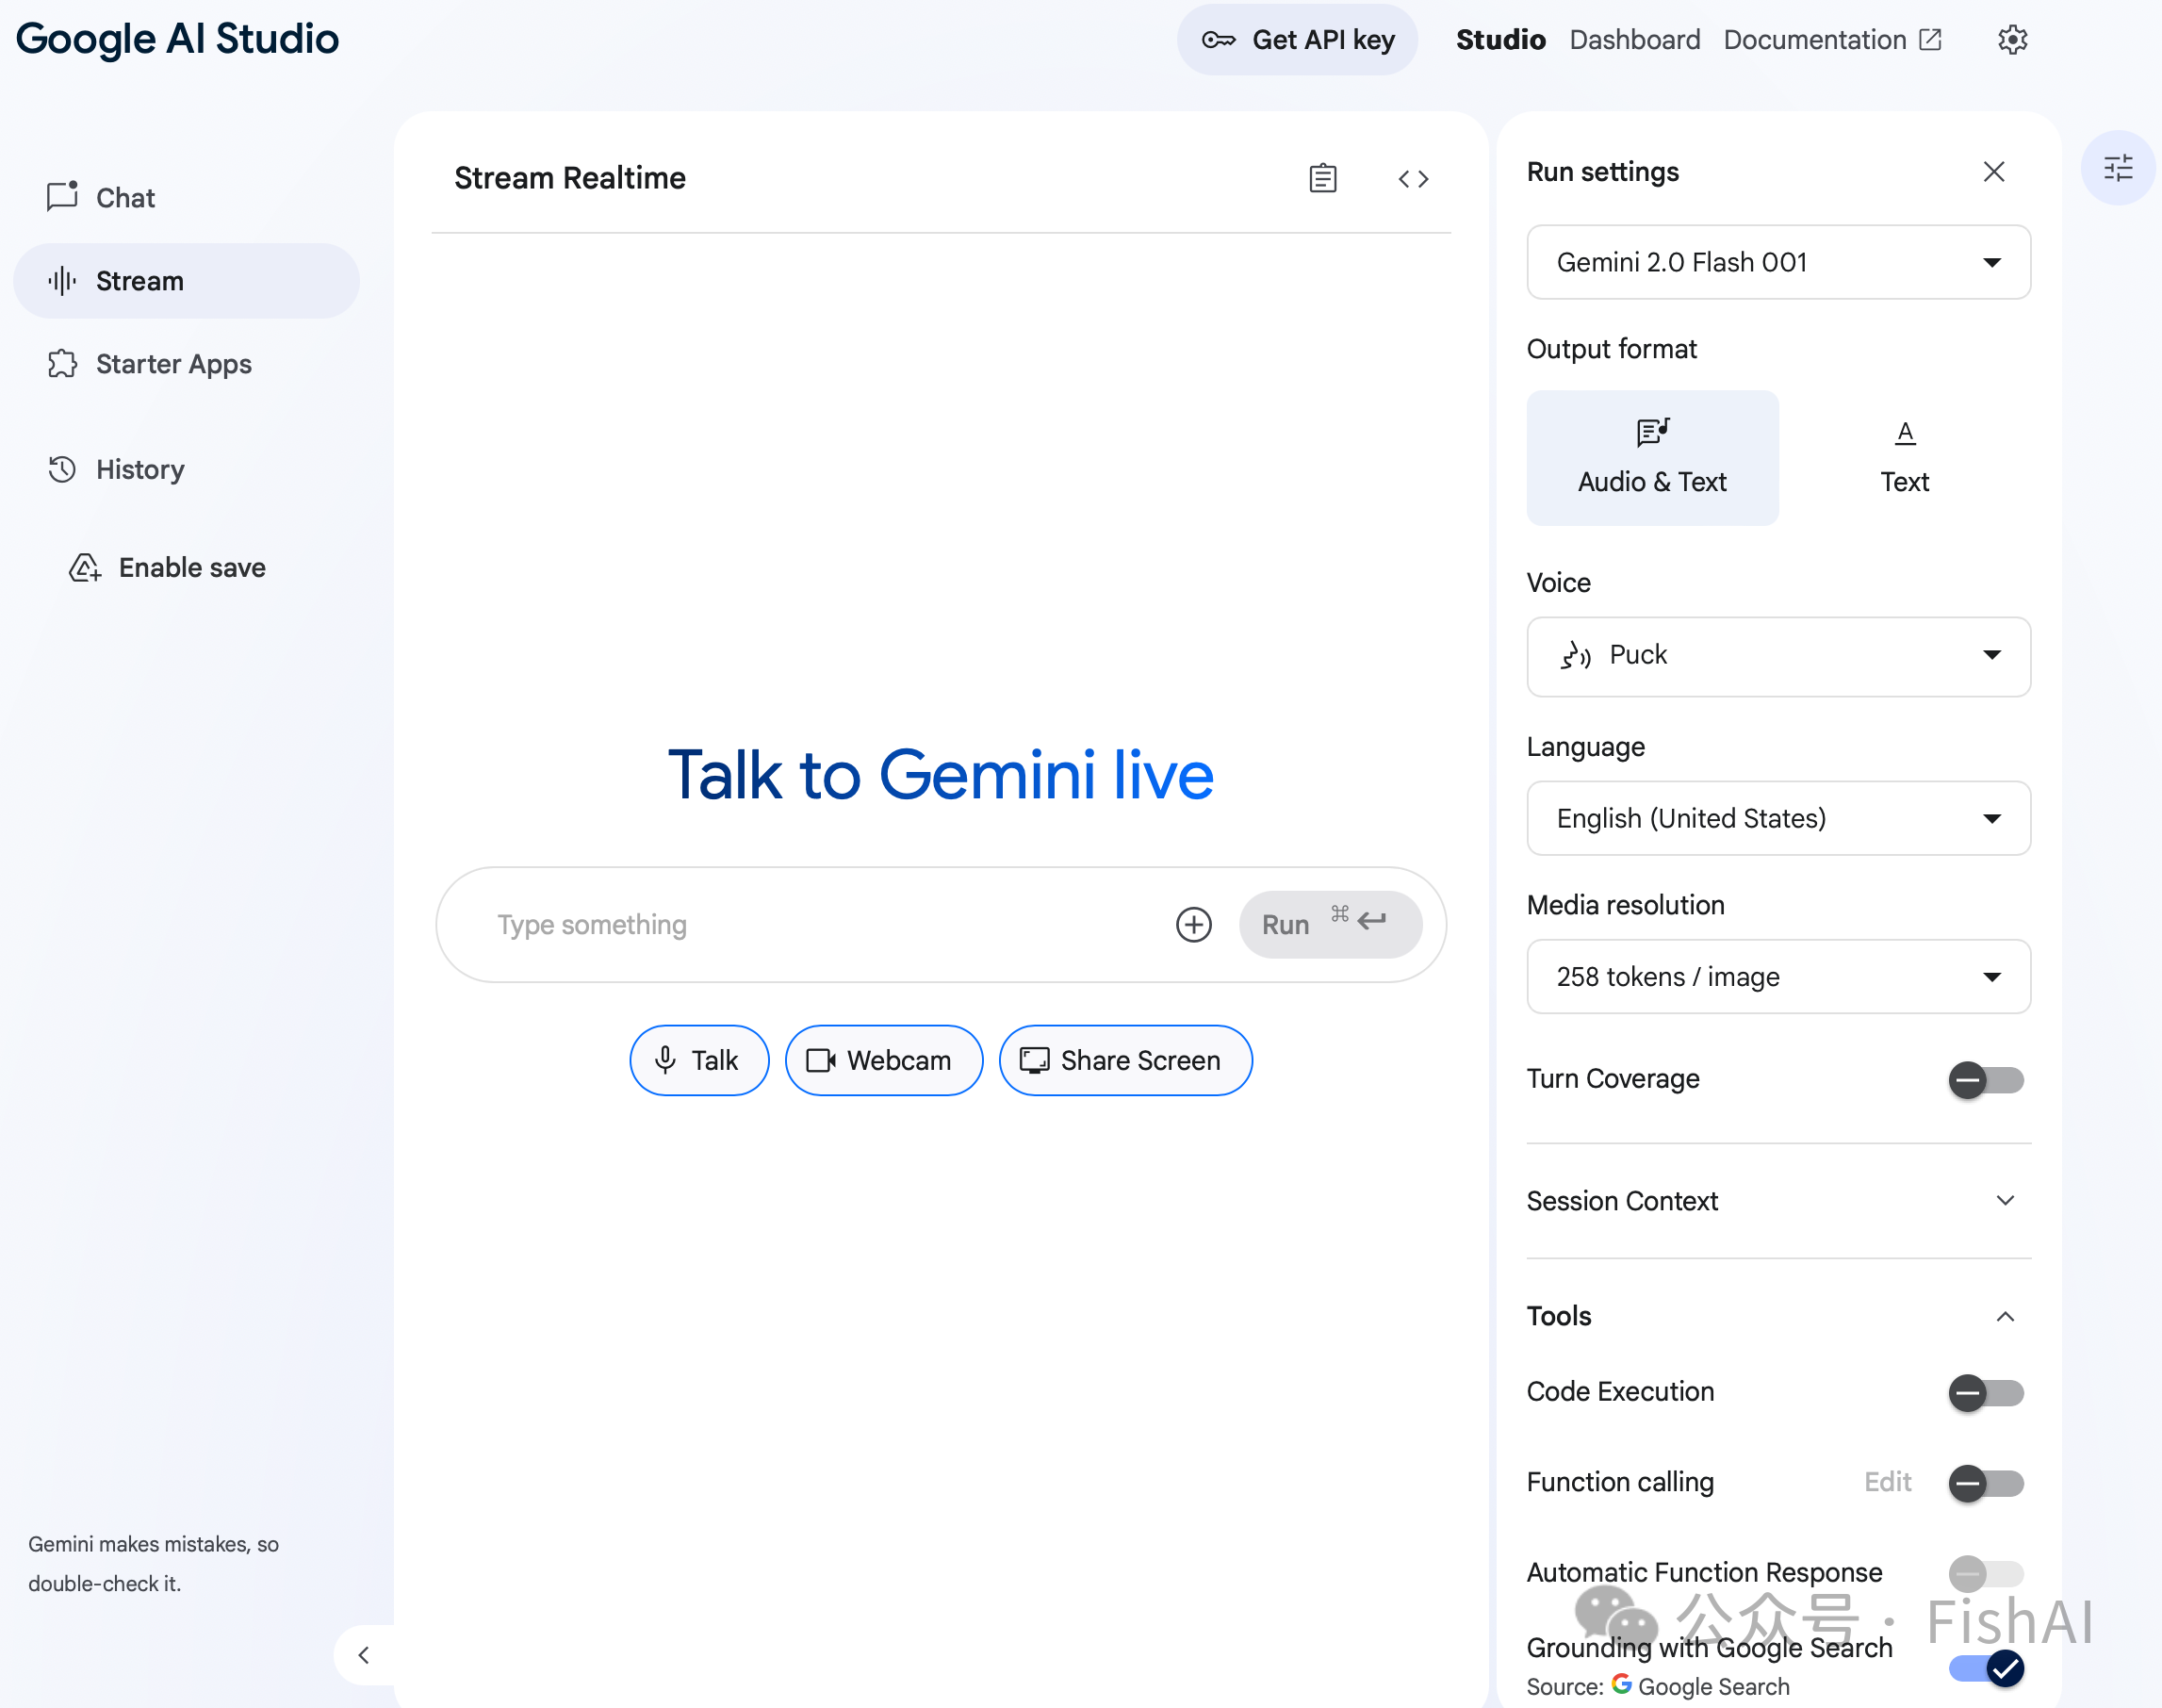This screenshot has height=1708, width=2162.
Task: Click Enable save
Action: [167, 567]
